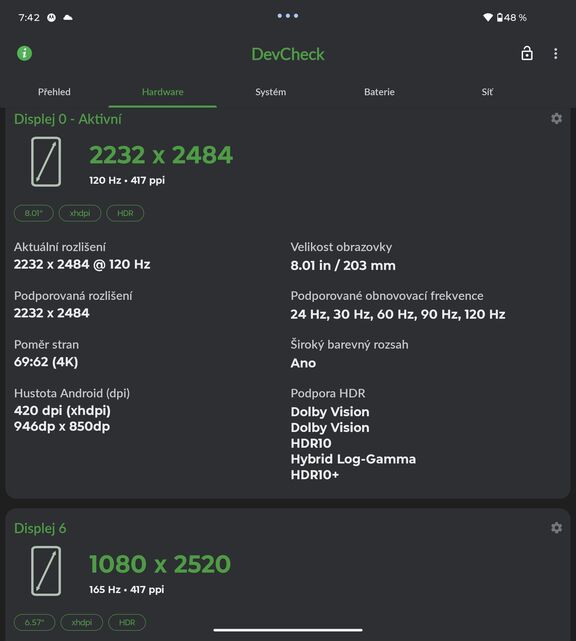
Task: Open settings gear for Displej 6
Action: click(x=556, y=528)
